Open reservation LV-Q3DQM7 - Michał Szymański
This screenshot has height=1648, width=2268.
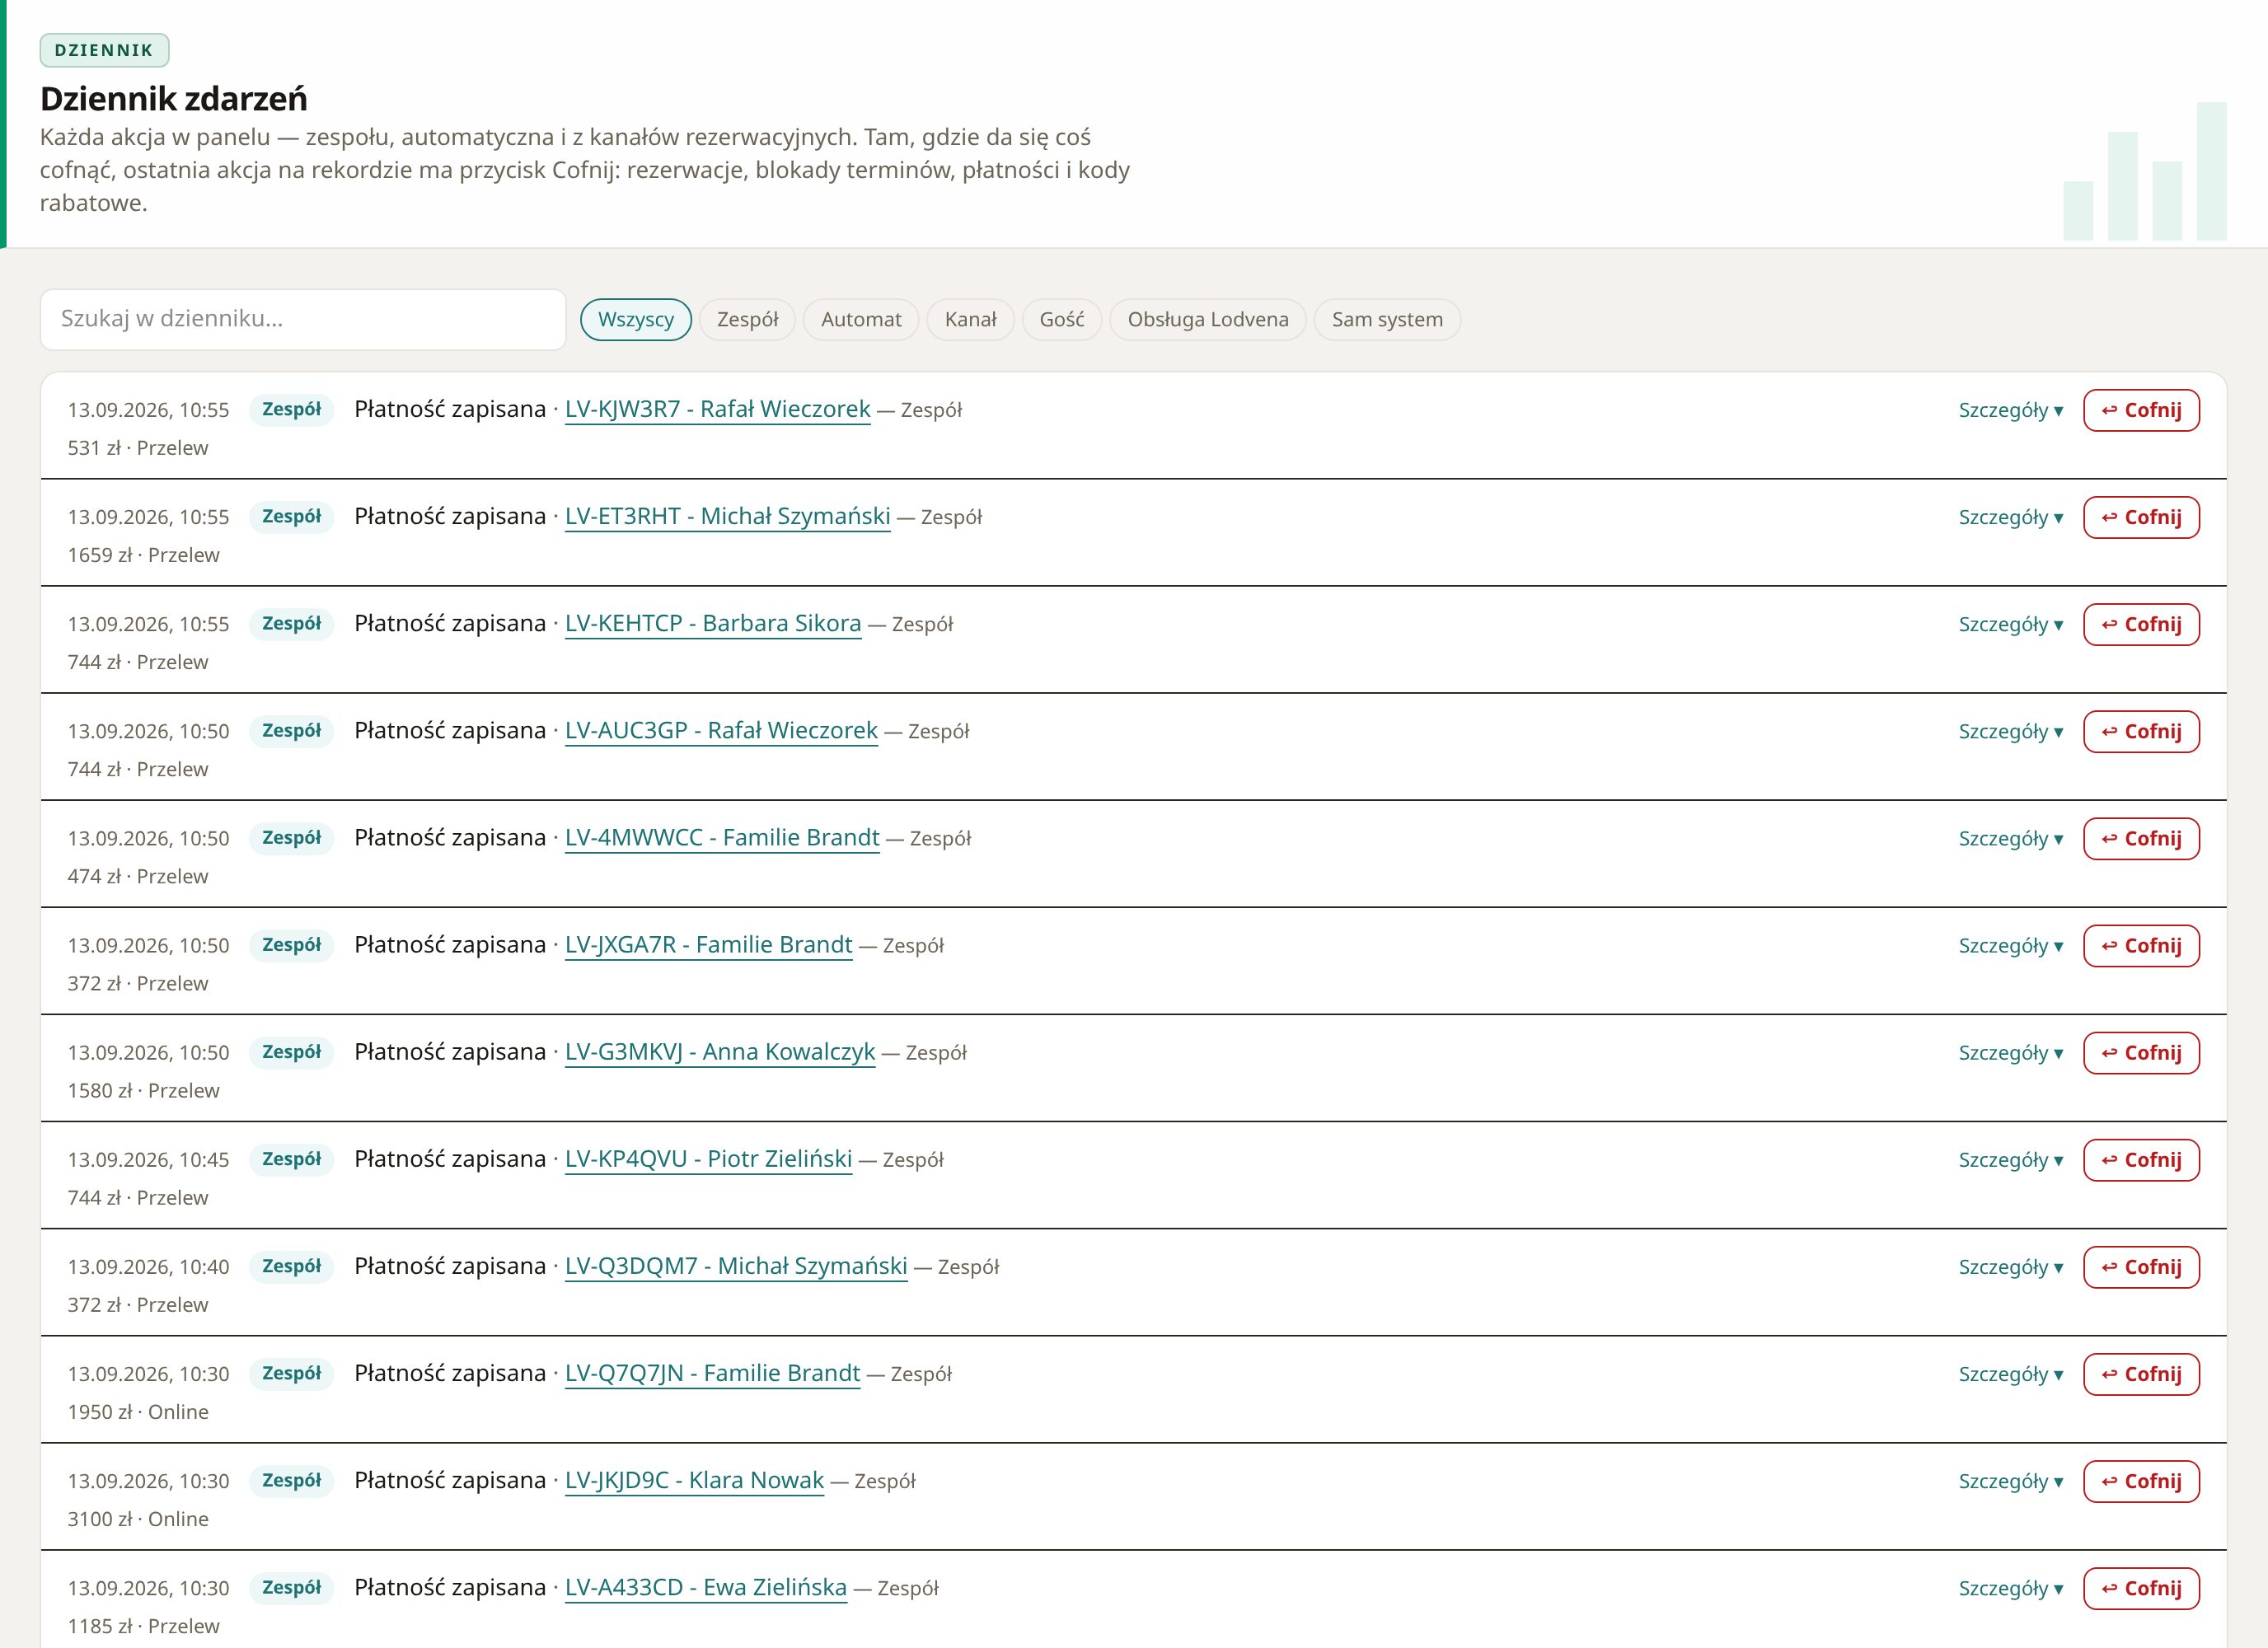[736, 1265]
